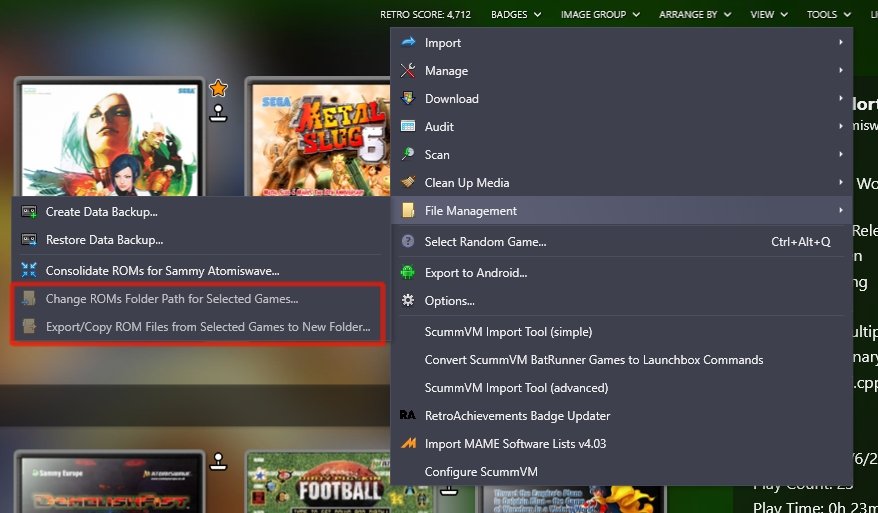Expand the Manage submenu arrow

pos(840,70)
